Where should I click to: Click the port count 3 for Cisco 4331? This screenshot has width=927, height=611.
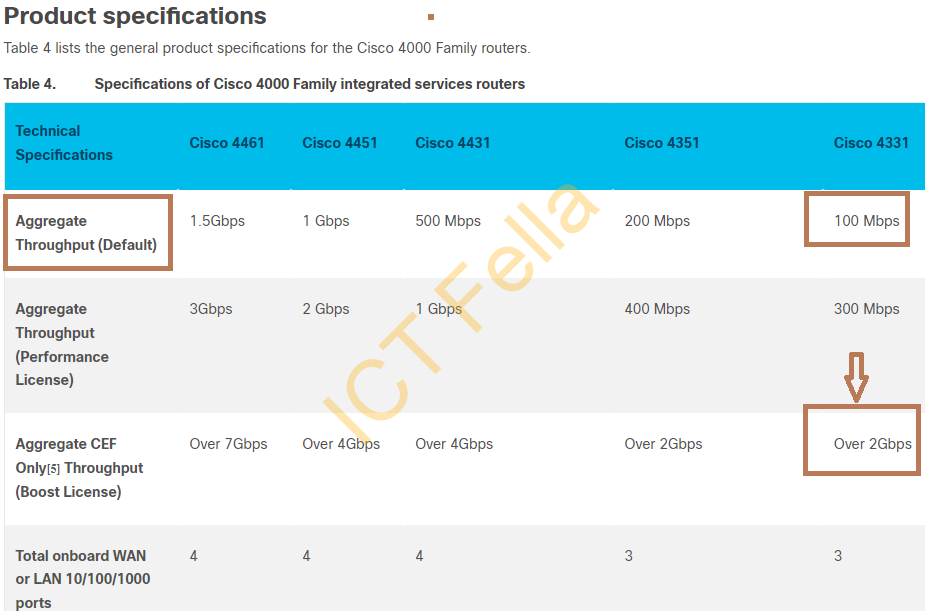pos(838,556)
